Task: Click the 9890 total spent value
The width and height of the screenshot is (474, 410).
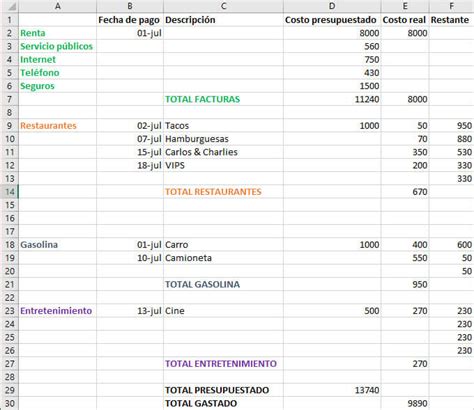Action: (x=405, y=403)
